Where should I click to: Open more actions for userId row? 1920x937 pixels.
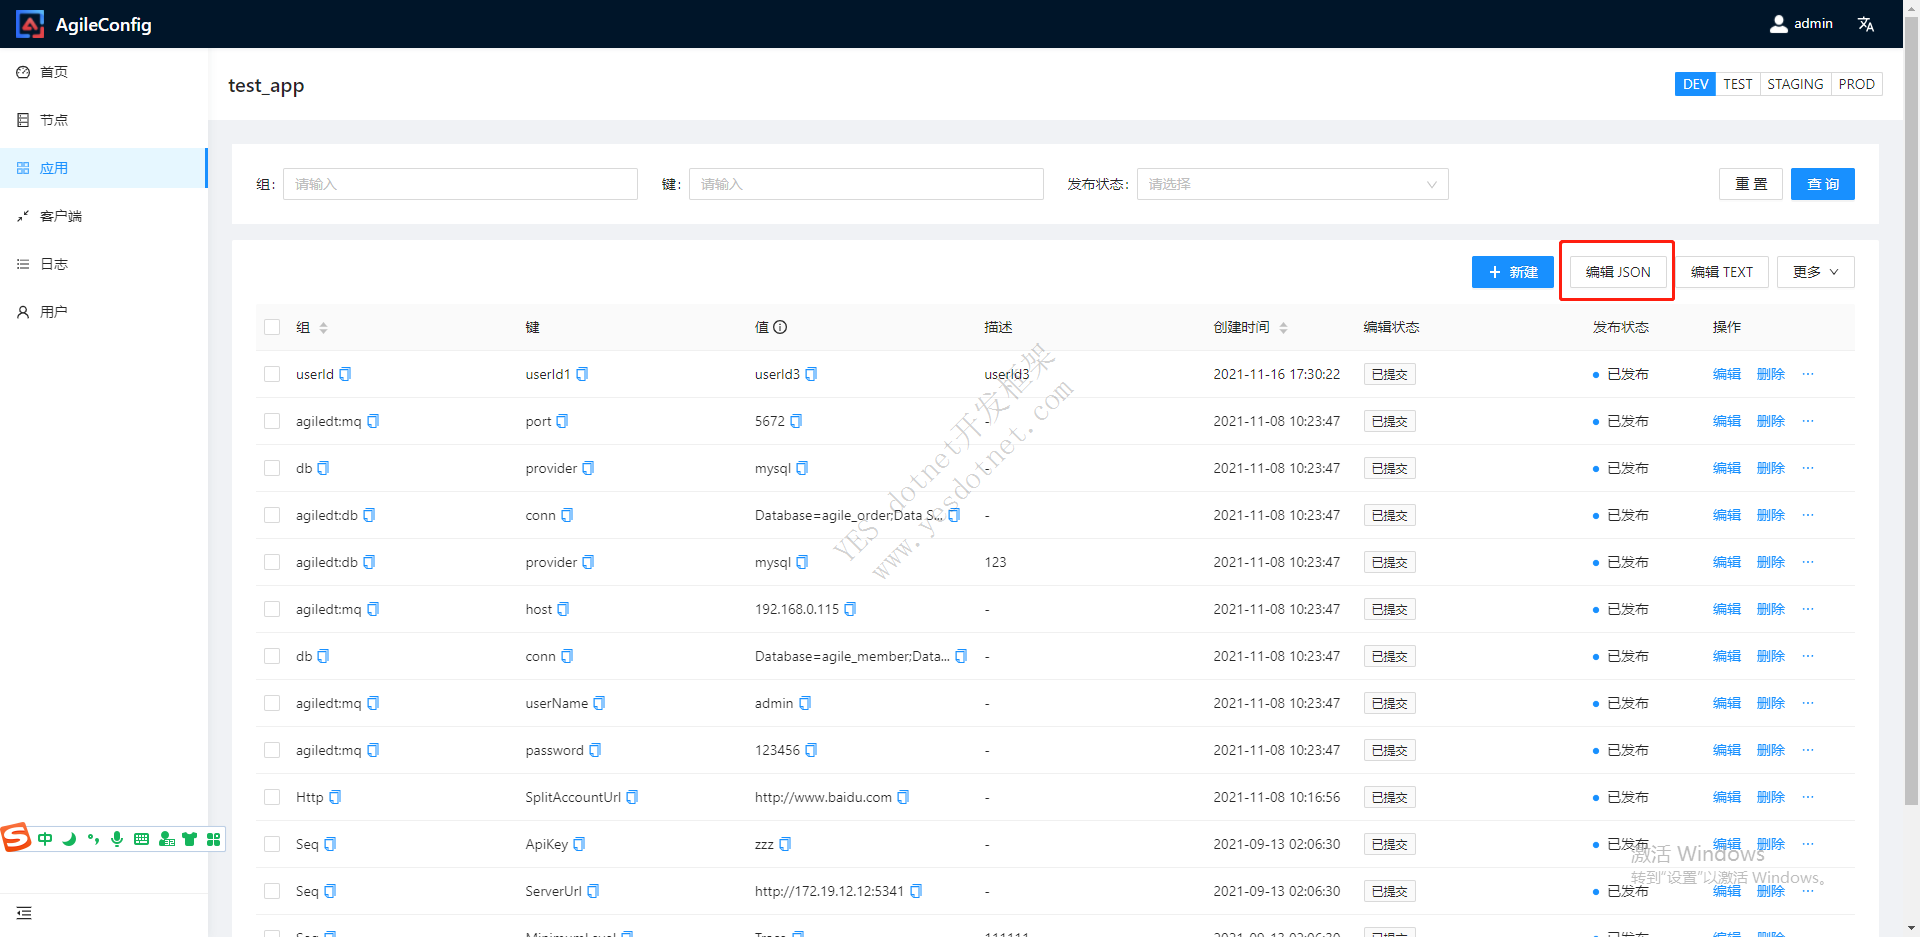tap(1808, 374)
